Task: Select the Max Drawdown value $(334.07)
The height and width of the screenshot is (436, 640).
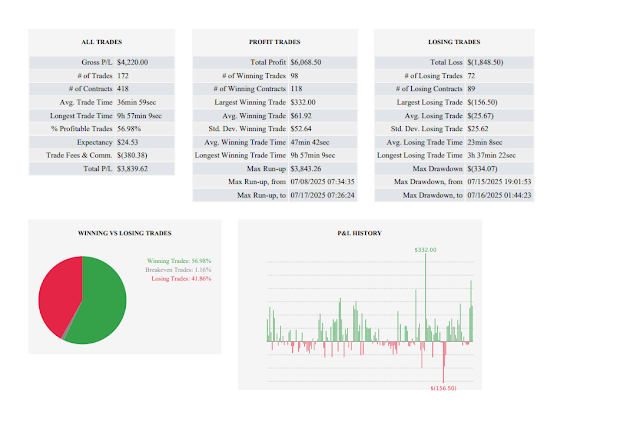Action: click(x=482, y=169)
